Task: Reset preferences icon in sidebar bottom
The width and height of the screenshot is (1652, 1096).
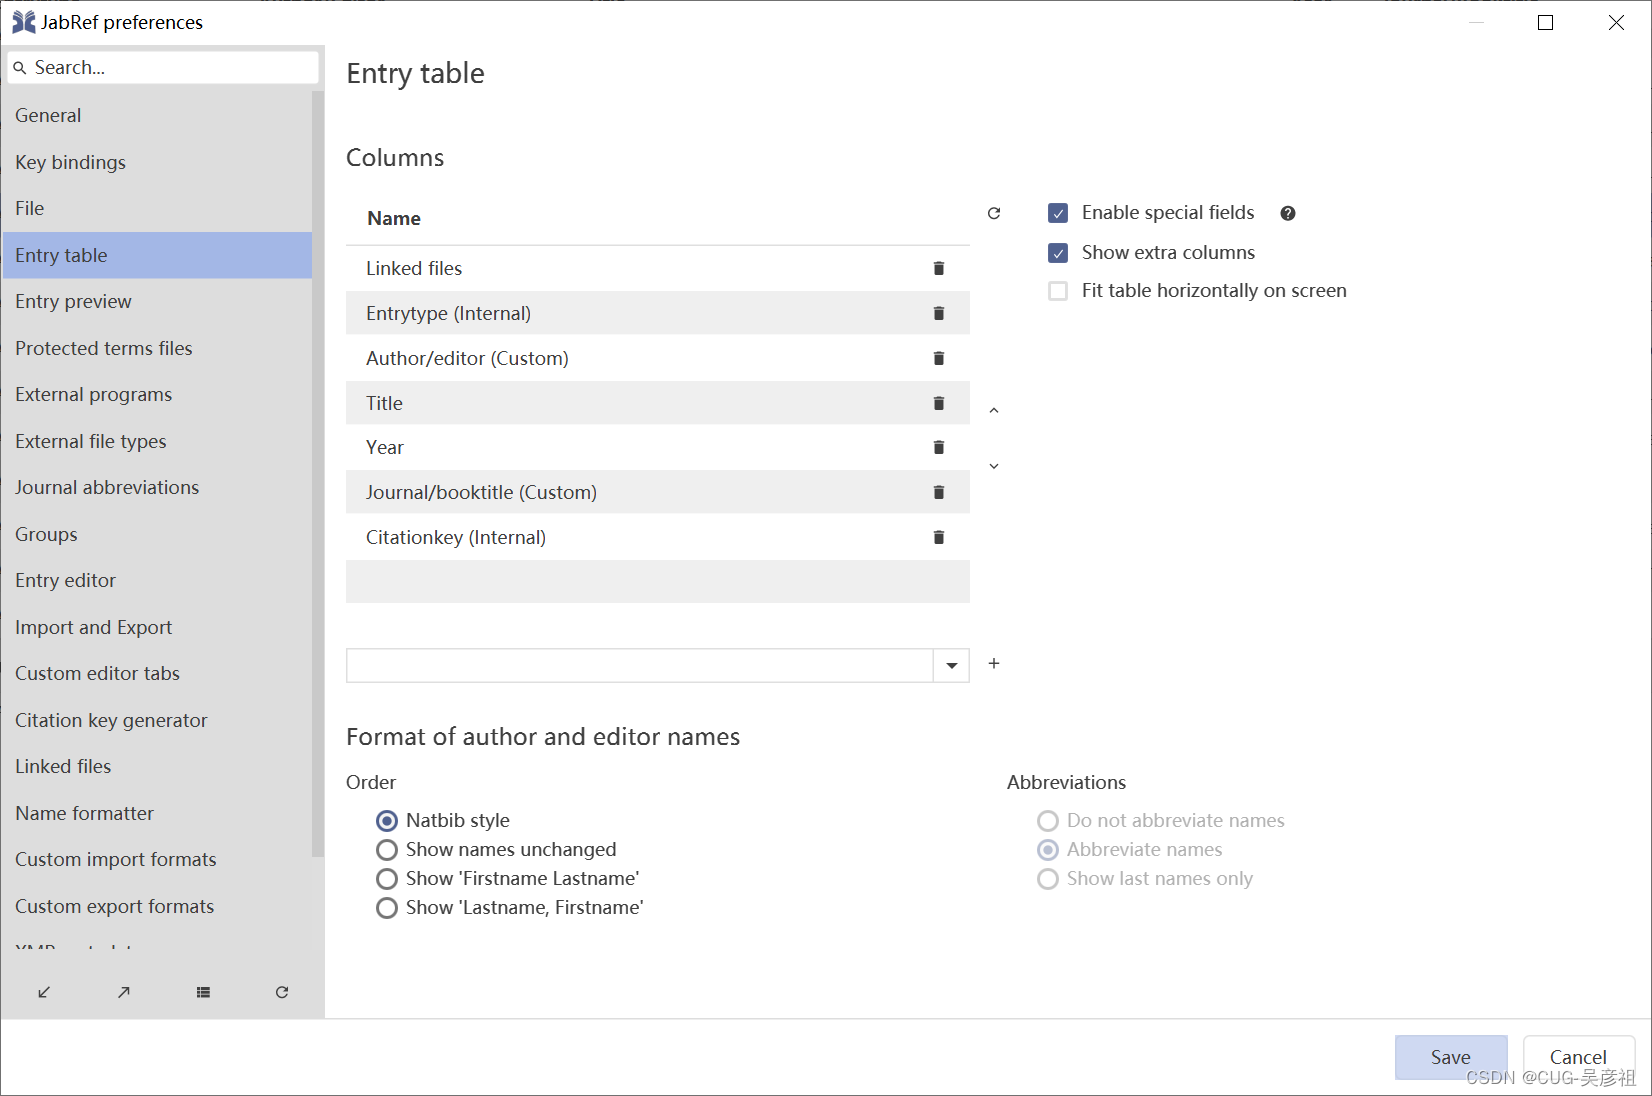Action: click(x=282, y=992)
